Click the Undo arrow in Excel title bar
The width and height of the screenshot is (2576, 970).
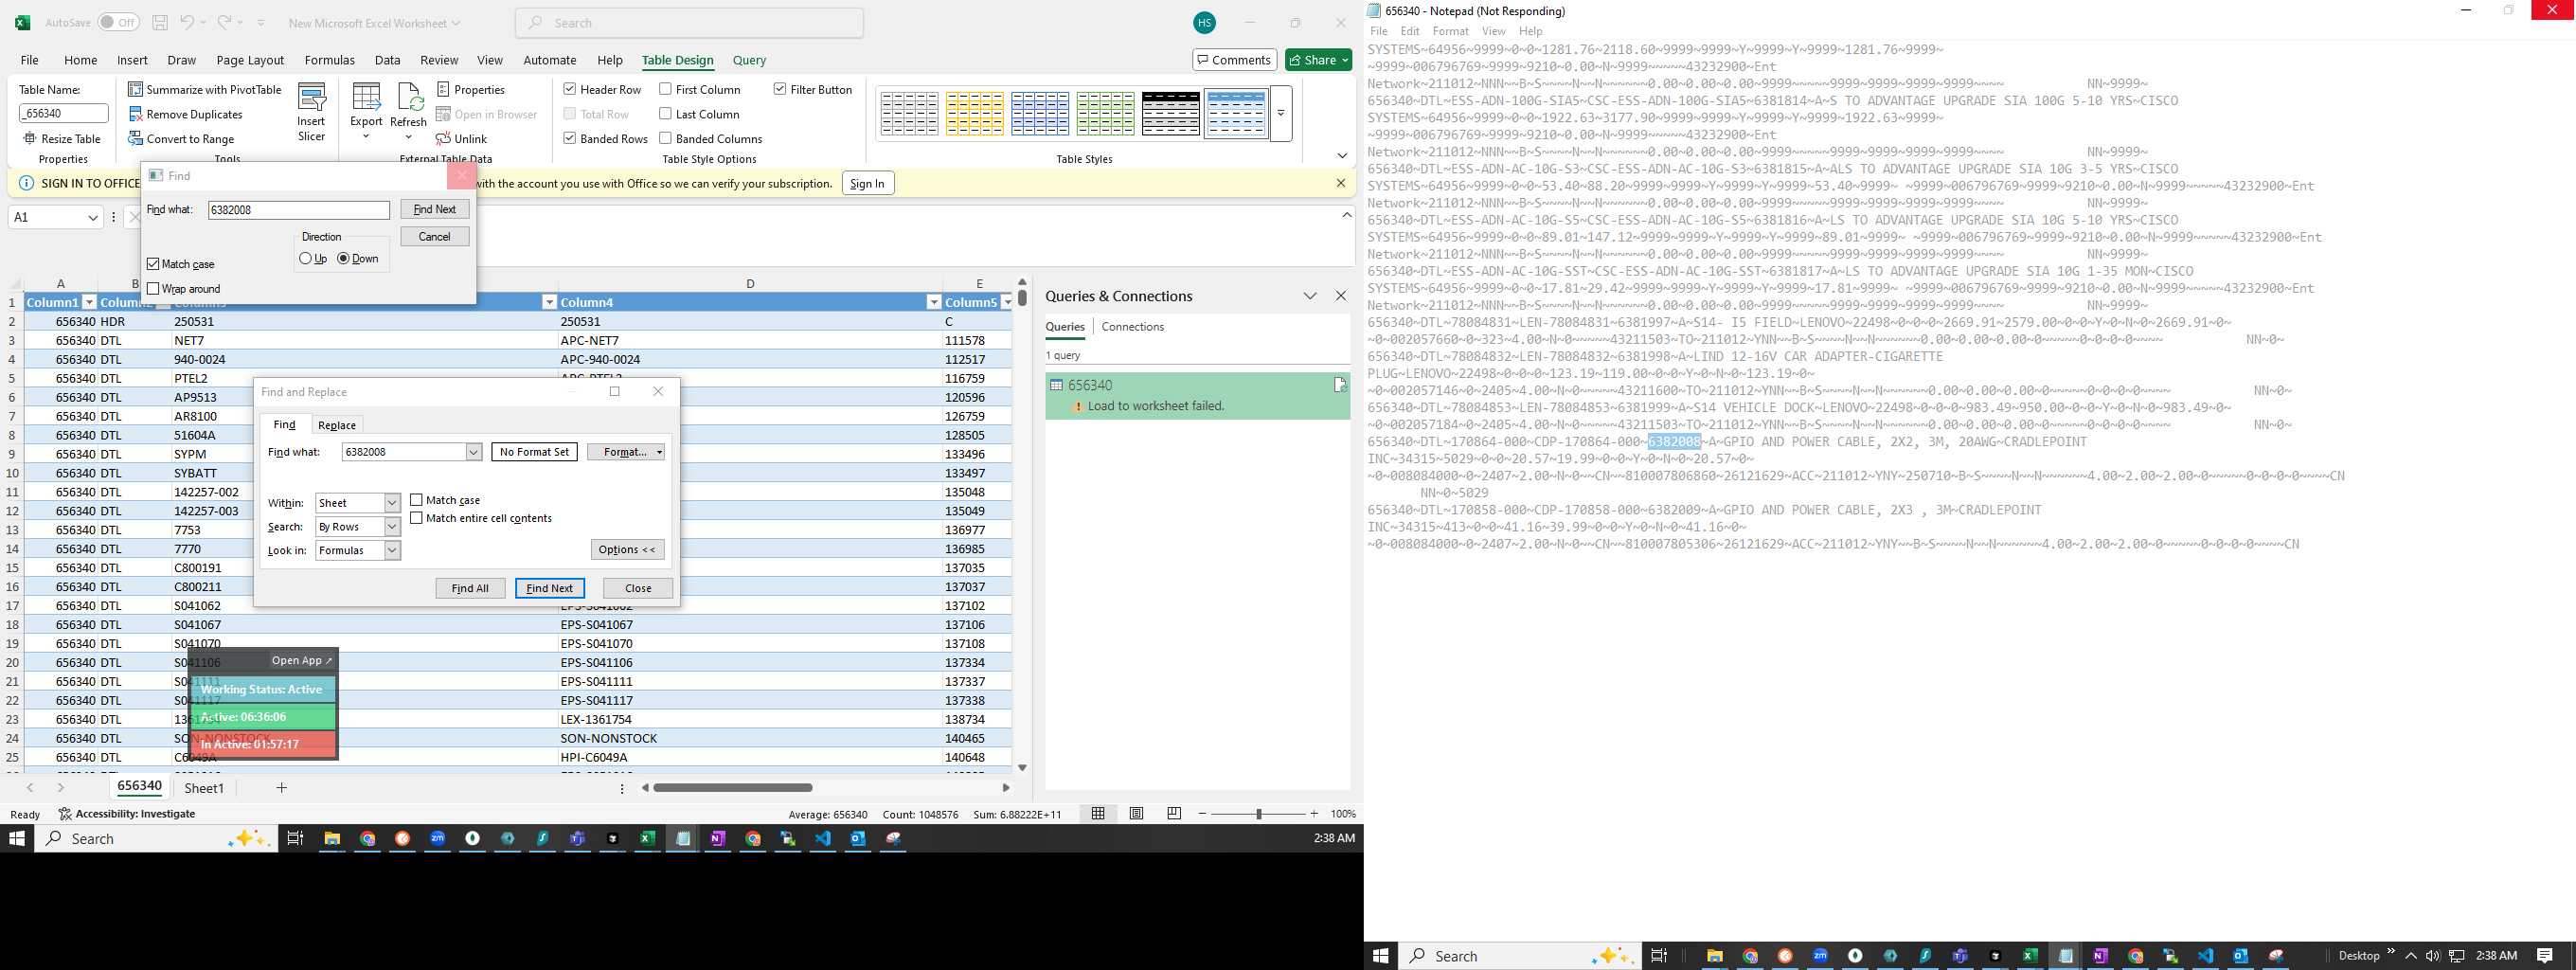coord(187,22)
